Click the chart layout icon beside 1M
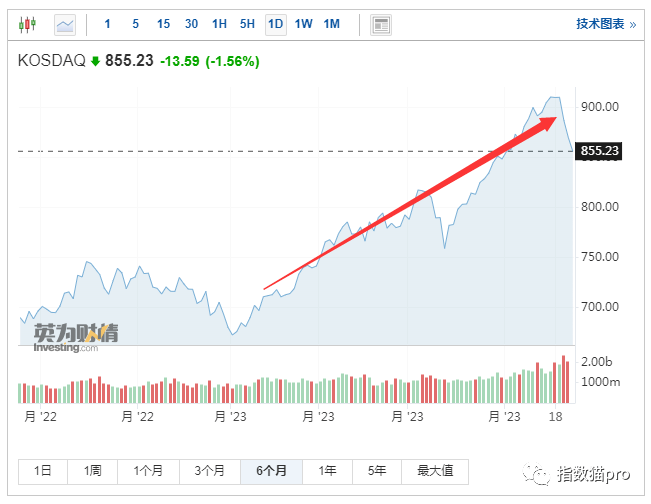The height and width of the screenshot is (504, 651). click(x=380, y=23)
